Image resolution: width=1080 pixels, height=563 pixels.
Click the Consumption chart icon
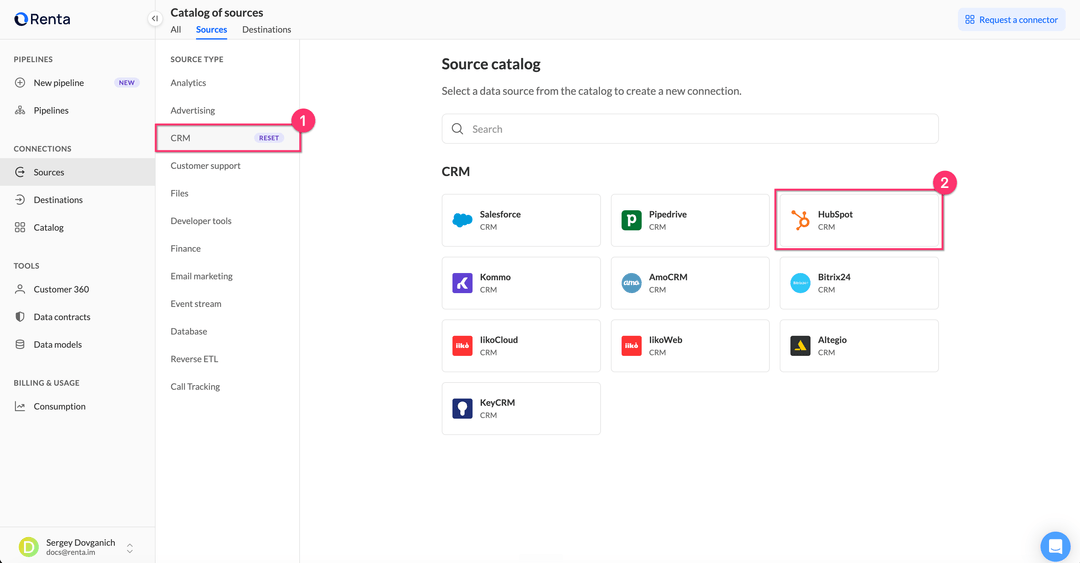20,407
